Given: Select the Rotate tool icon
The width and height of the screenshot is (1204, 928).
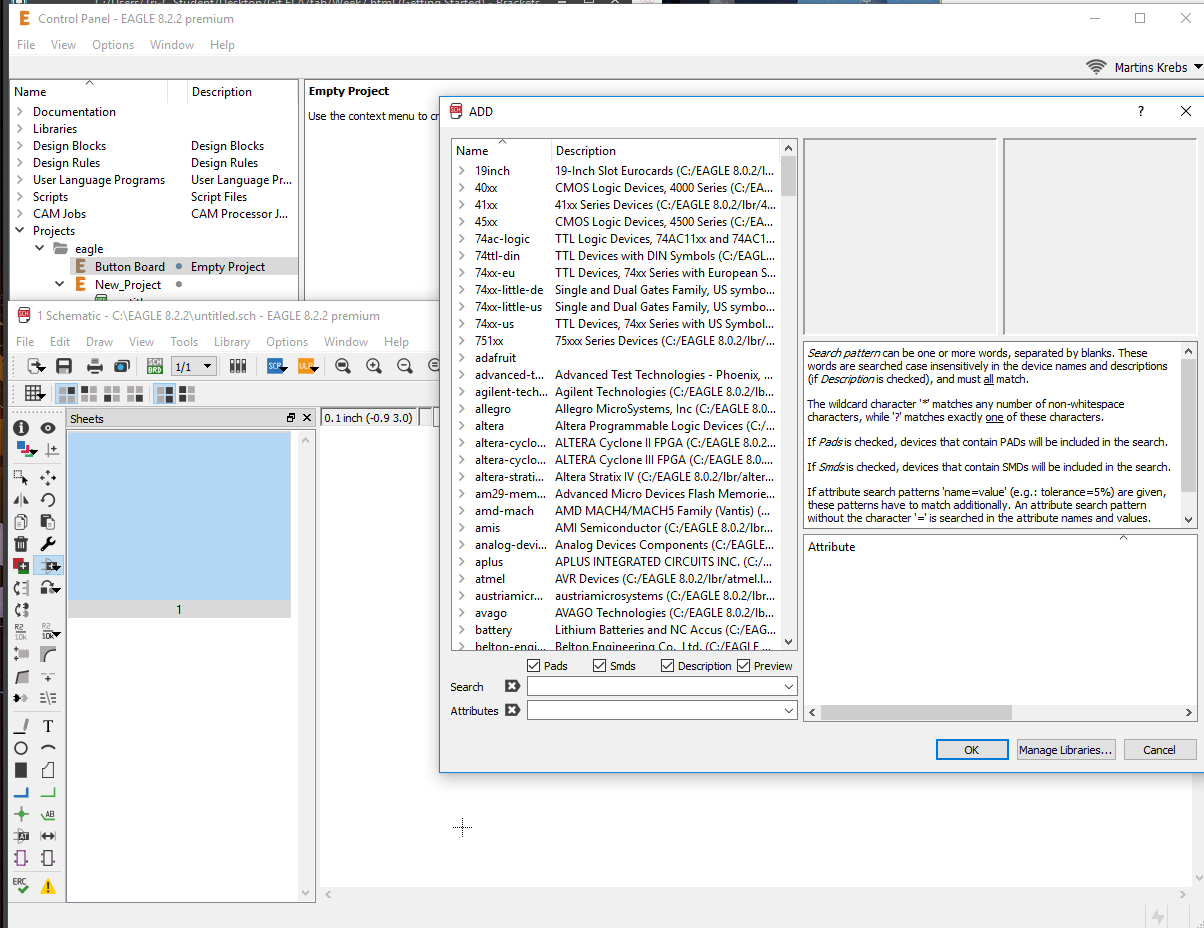Looking at the screenshot, I should coord(47,499).
